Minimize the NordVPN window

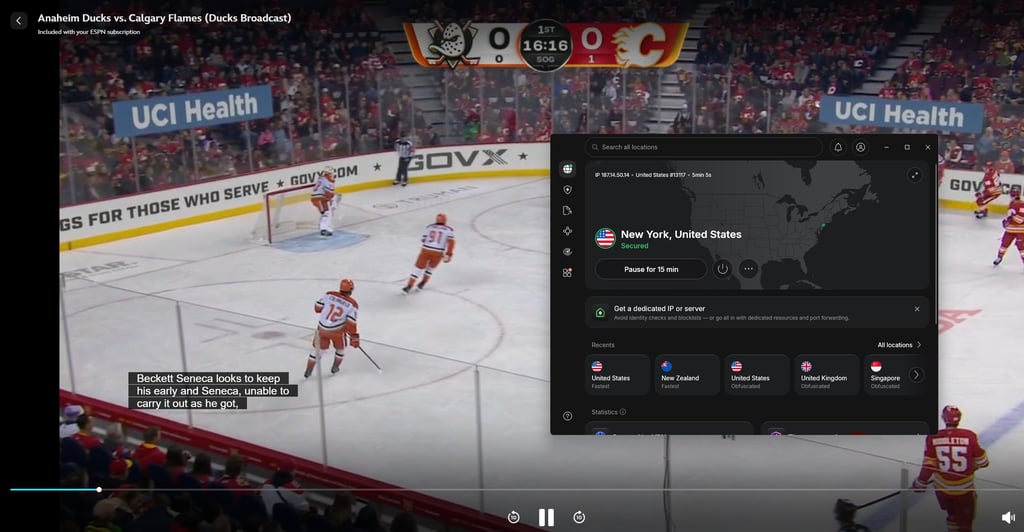tap(886, 148)
